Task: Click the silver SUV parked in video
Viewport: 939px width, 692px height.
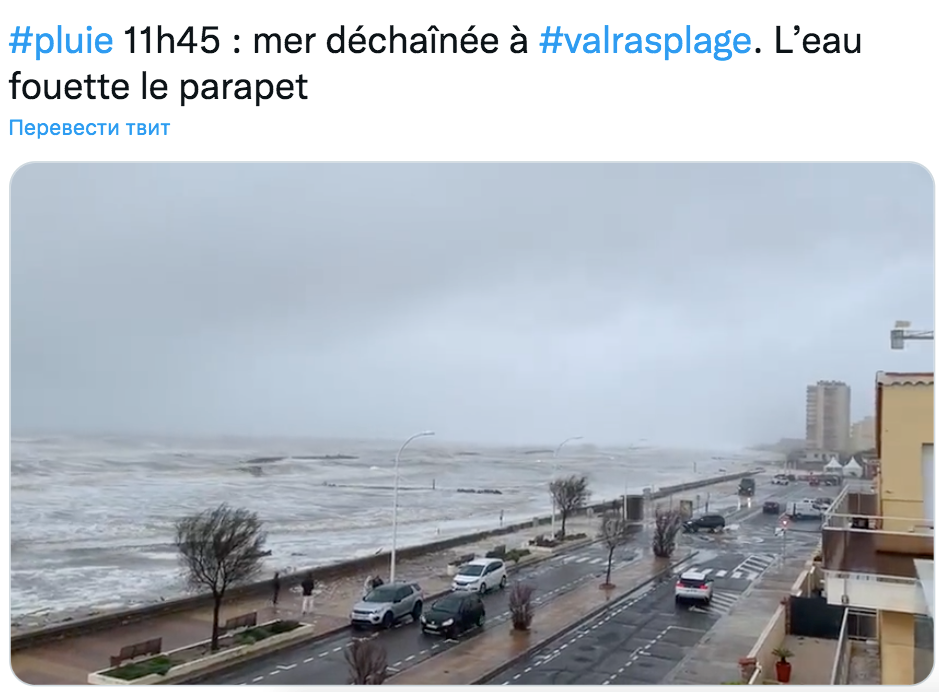Action: coord(387,604)
